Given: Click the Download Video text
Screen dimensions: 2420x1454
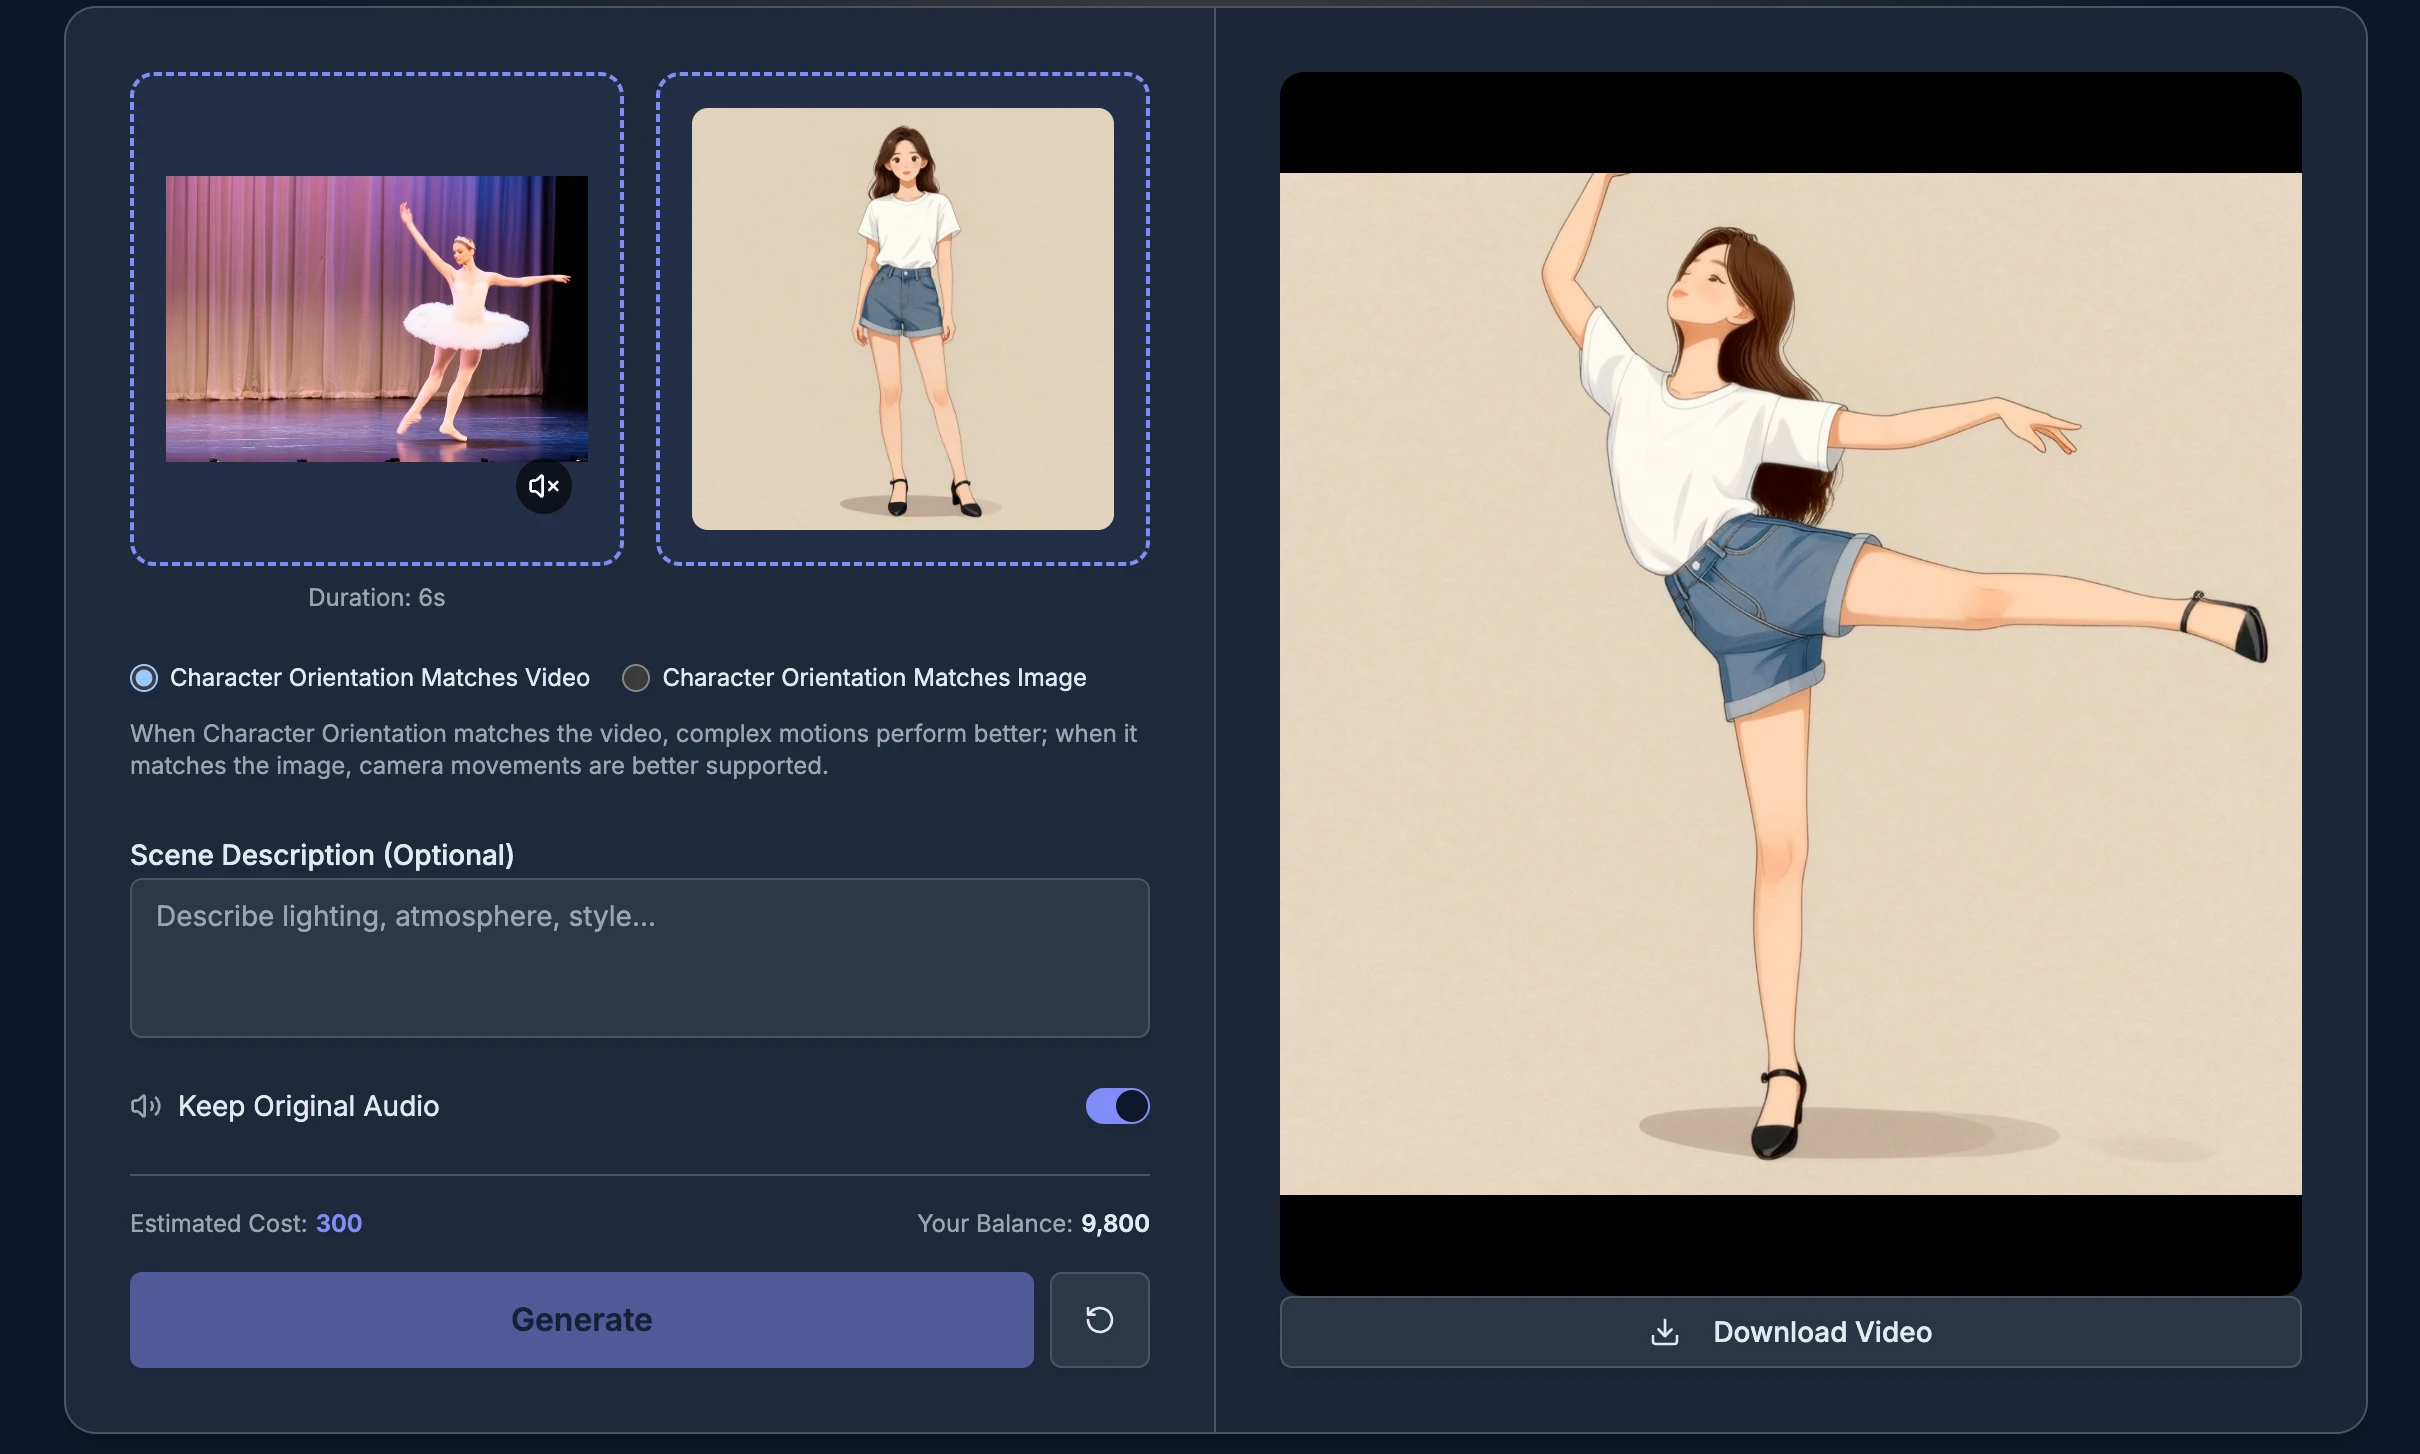Looking at the screenshot, I should coord(1821,1332).
